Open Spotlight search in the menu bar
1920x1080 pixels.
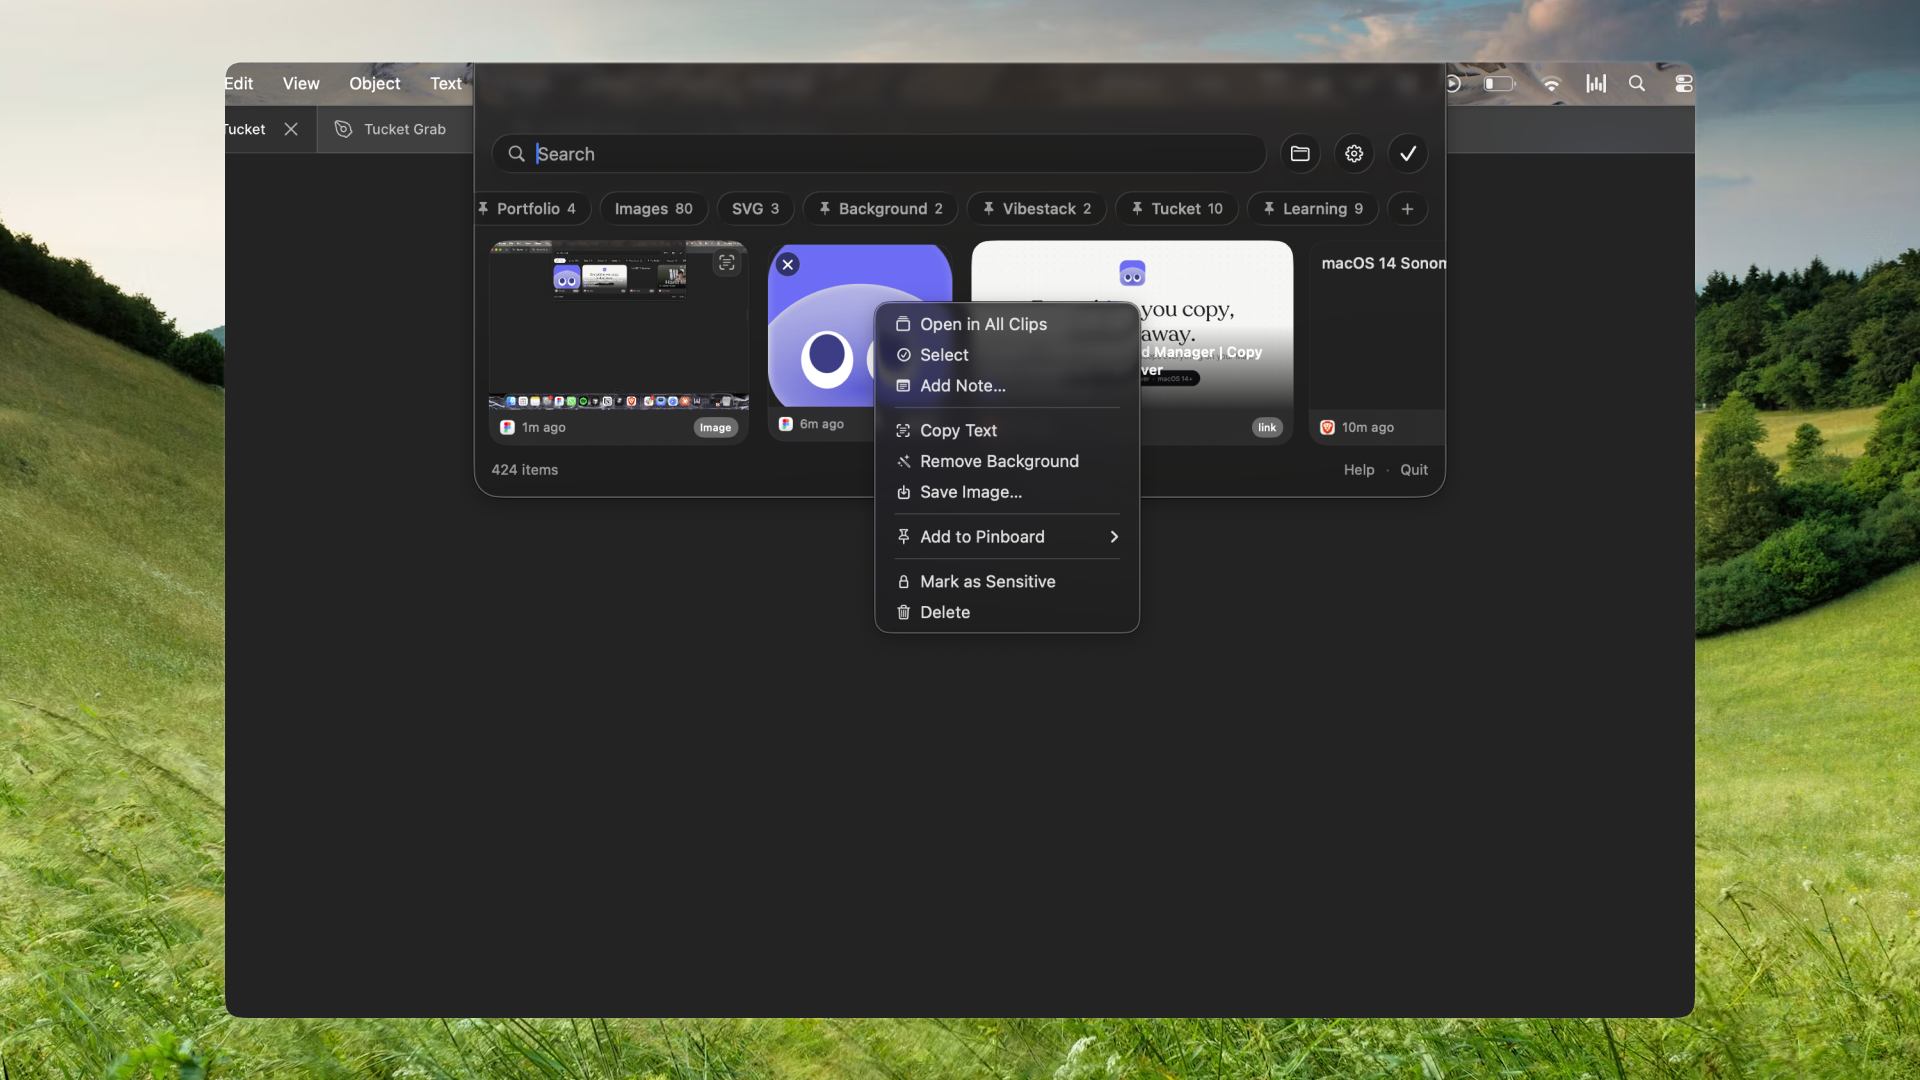(x=1637, y=84)
